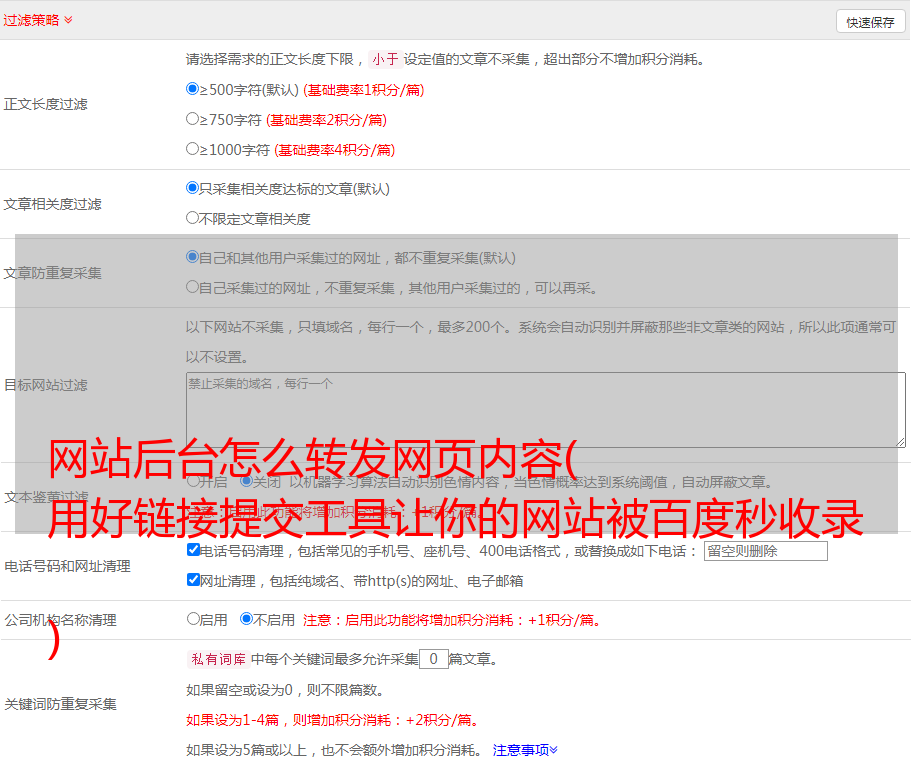Enable 文本鉴黄过滤 with the 开启 radio
The height and width of the screenshot is (768, 912).
click(x=193, y=481)
